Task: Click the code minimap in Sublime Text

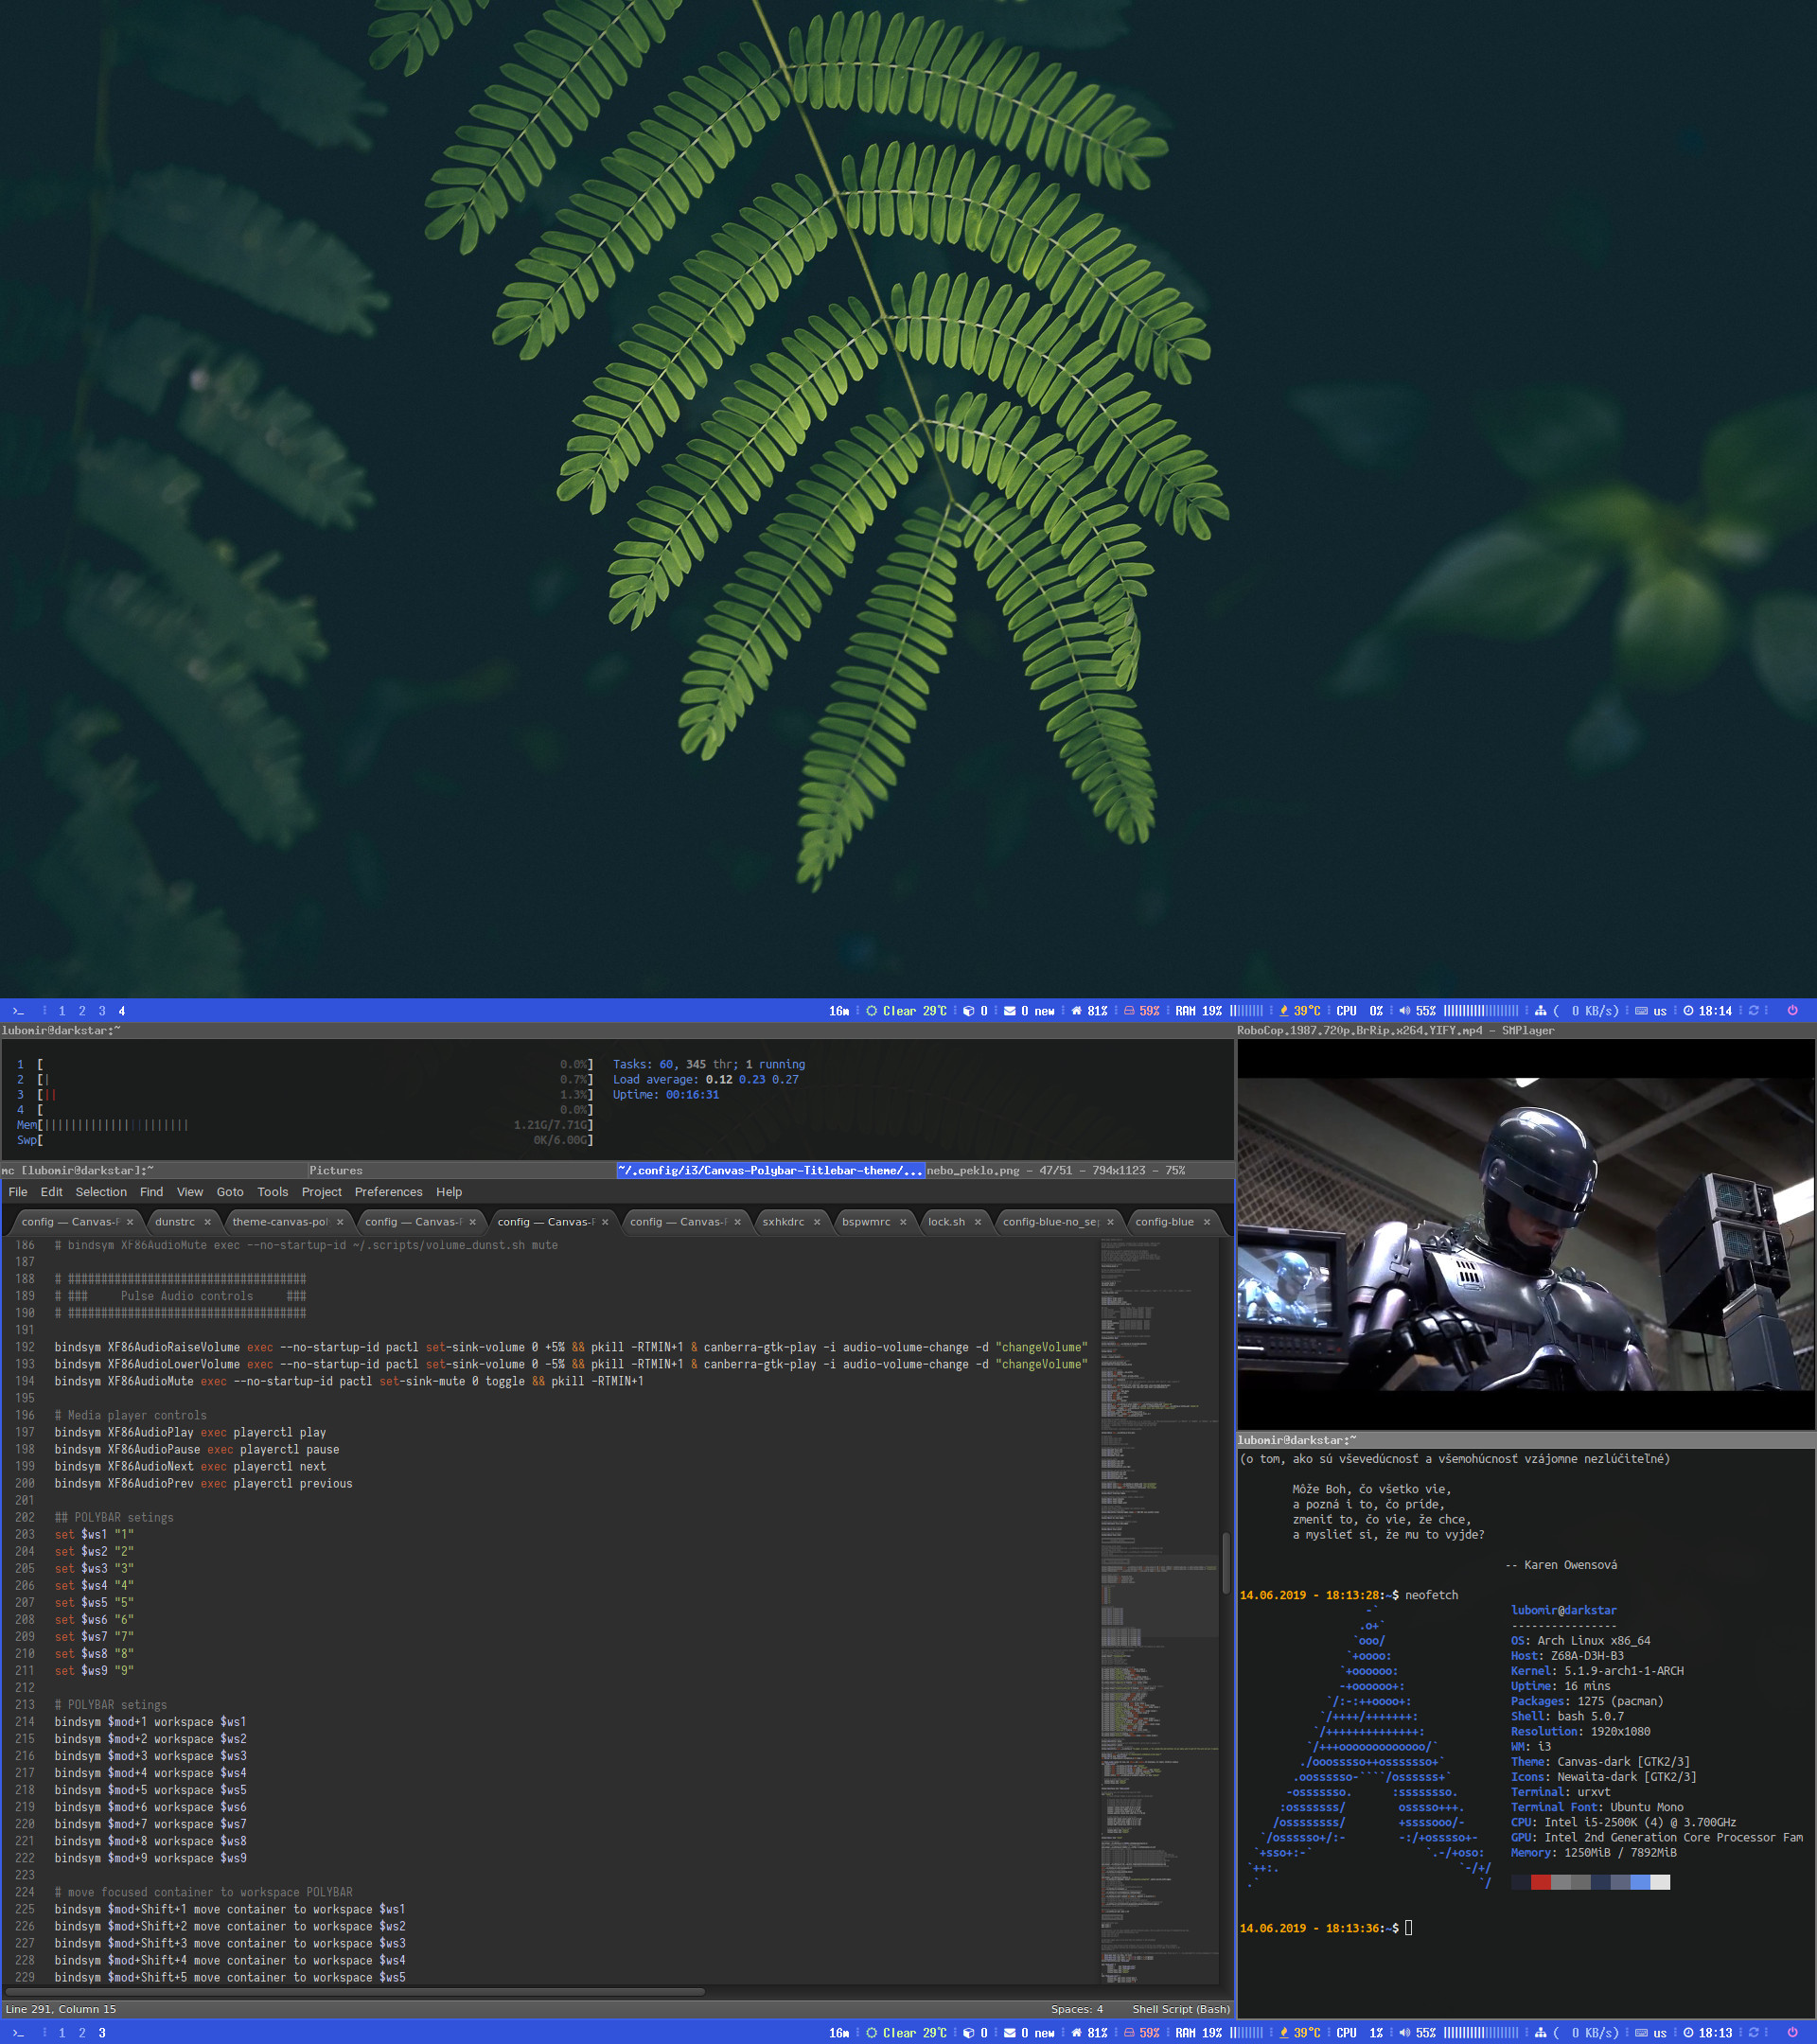Action: coord(1160,1610)
